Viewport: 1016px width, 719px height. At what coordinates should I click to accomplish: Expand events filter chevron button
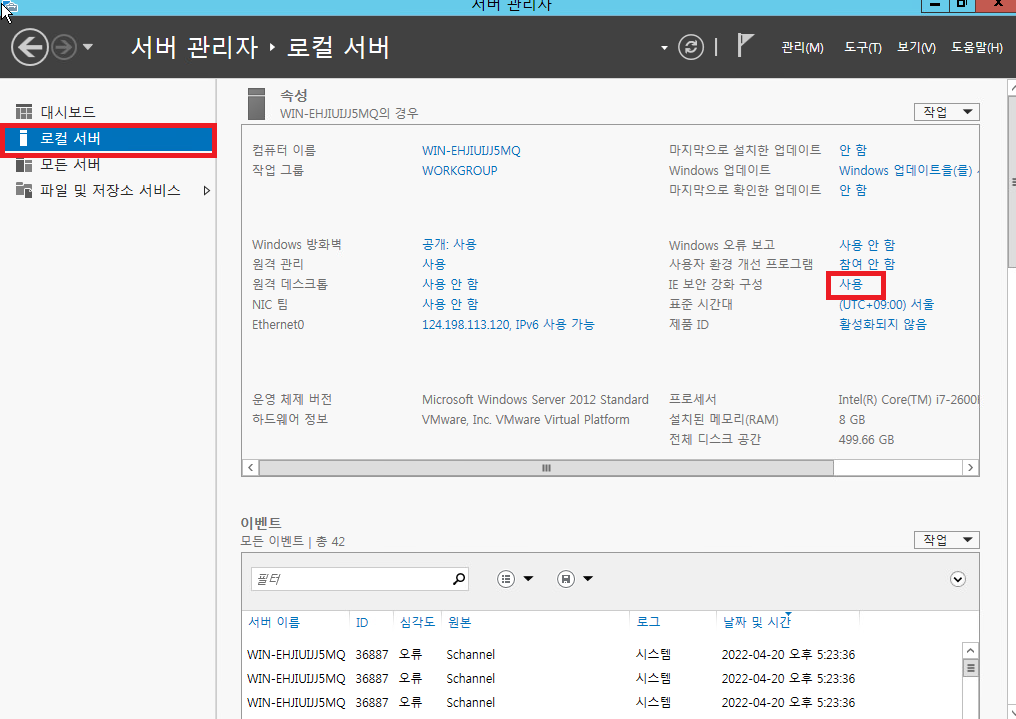(958, 579)
